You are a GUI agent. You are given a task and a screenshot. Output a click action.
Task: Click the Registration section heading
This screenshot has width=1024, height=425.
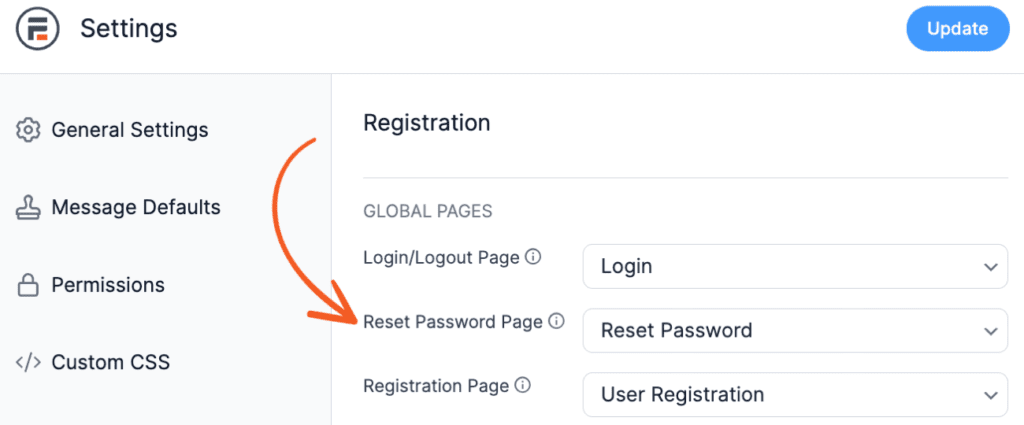pyautogui.click(x=426, y=122)
